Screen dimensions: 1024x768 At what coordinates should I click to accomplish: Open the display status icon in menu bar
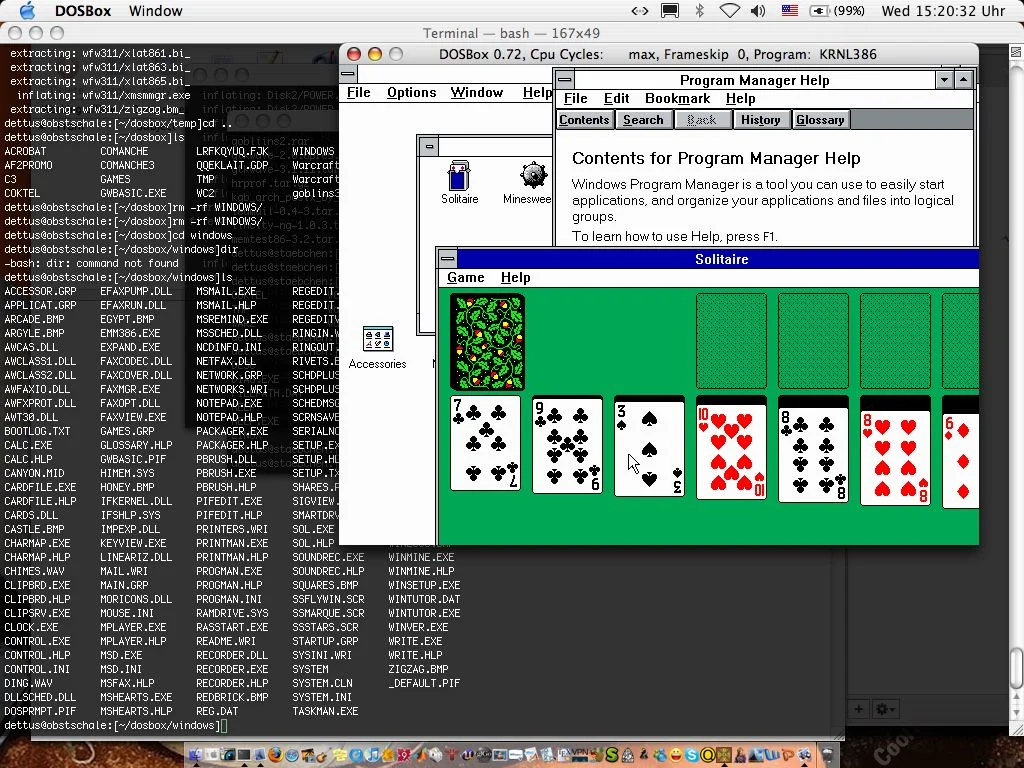pyautogui.click(x=669, y=10)
